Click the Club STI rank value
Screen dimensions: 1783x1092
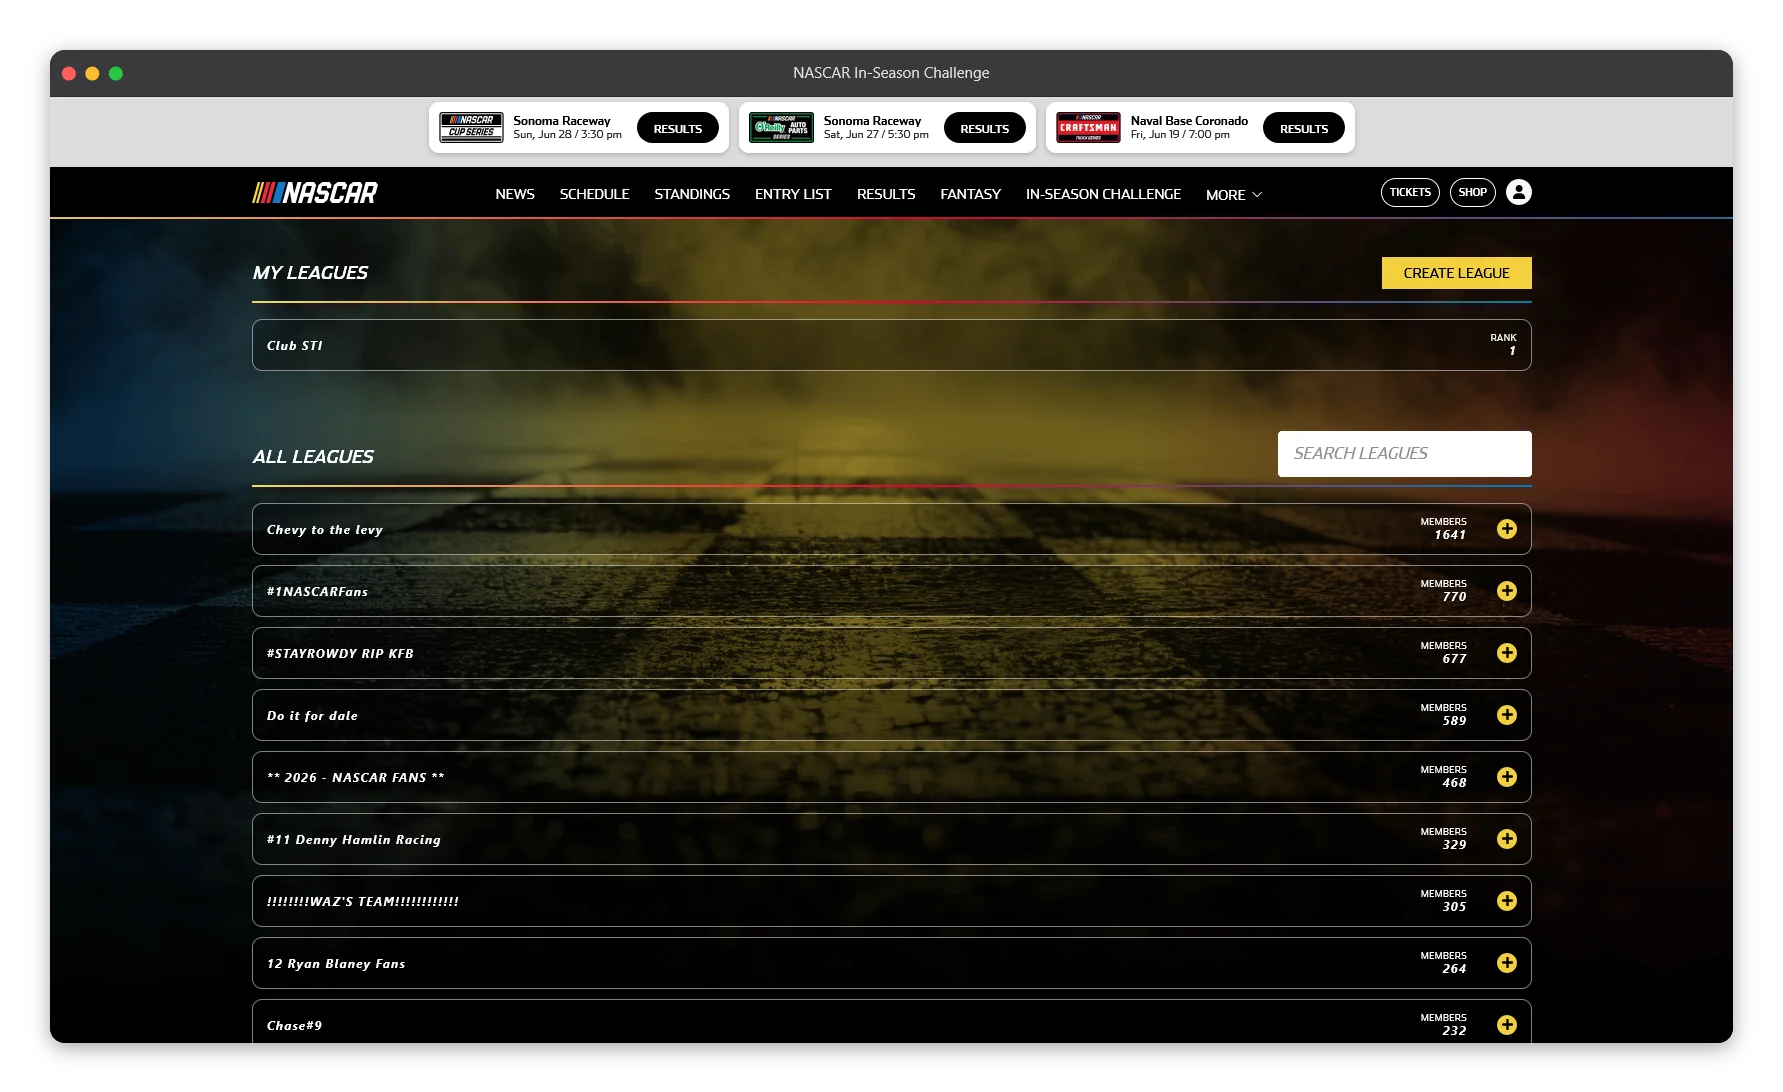[1512, 351]
